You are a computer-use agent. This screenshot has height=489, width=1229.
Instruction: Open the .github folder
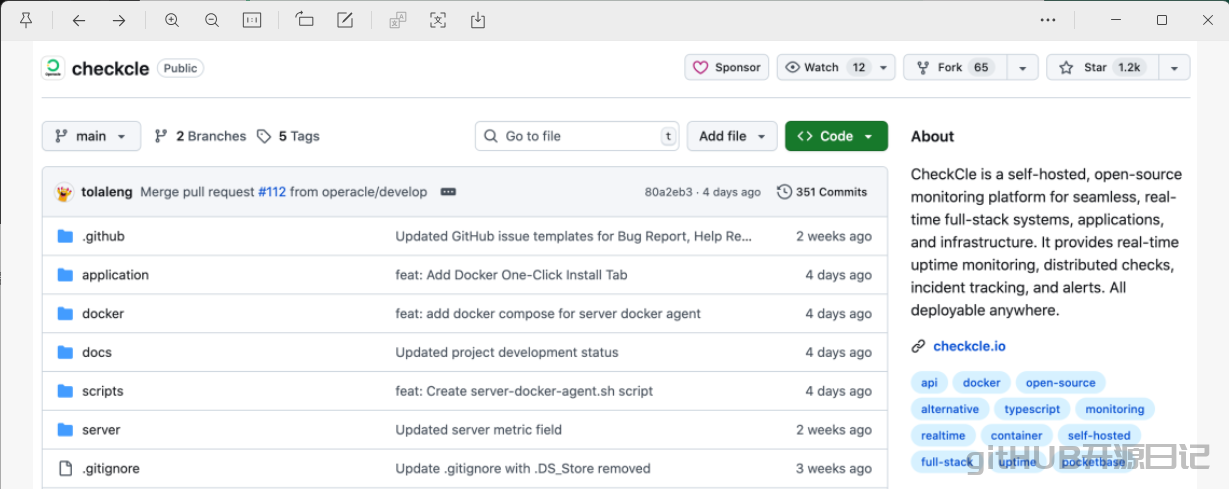click(103, 236)
